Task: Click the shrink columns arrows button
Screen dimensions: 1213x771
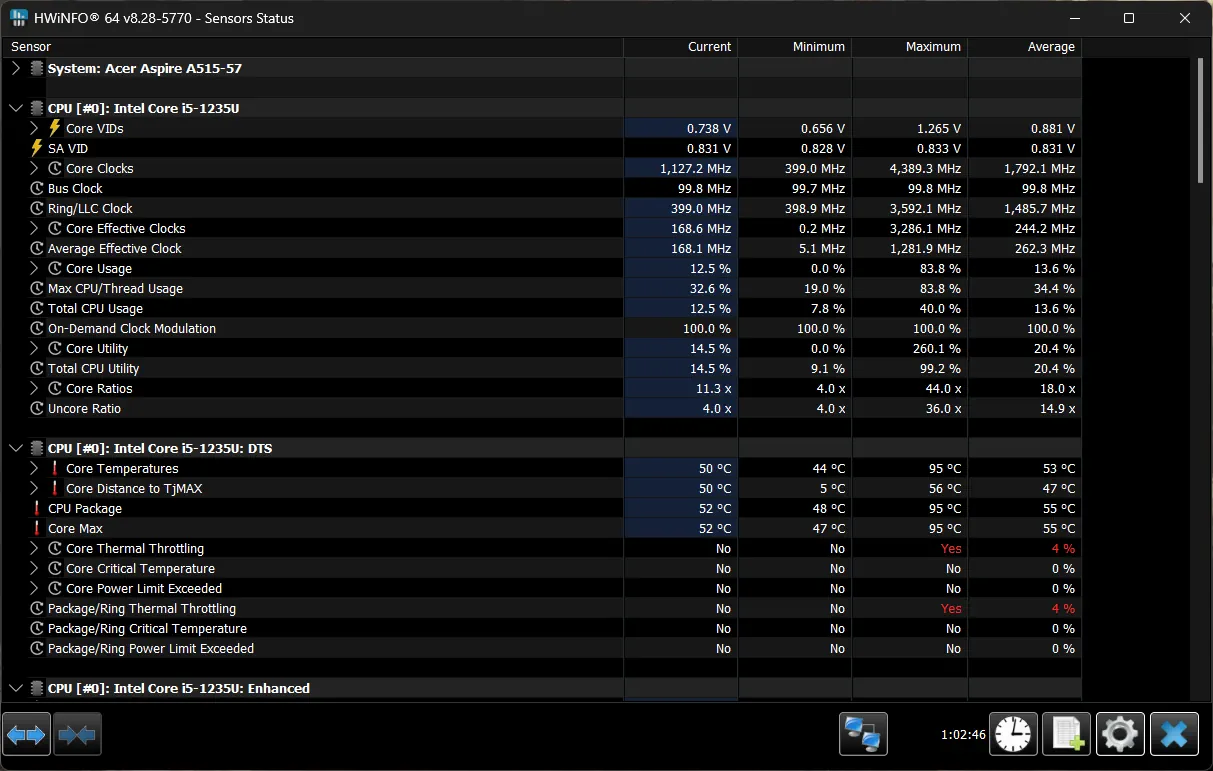Action: point(77,735)
